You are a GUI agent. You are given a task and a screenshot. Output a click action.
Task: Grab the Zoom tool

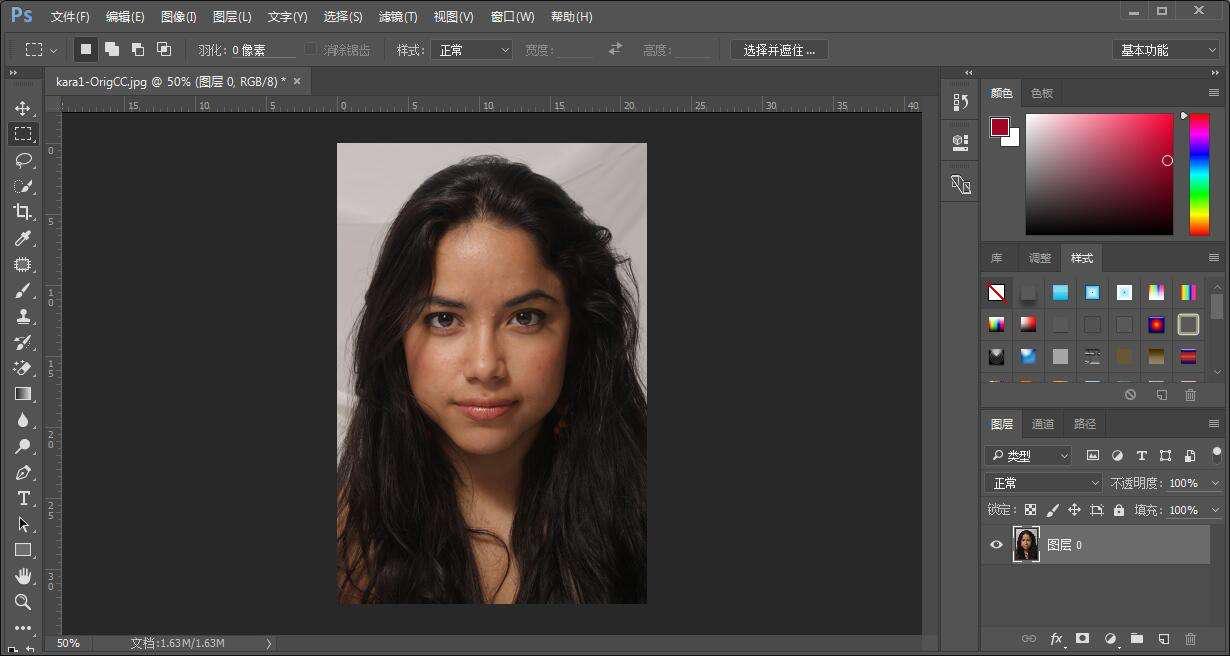point(24,602)
